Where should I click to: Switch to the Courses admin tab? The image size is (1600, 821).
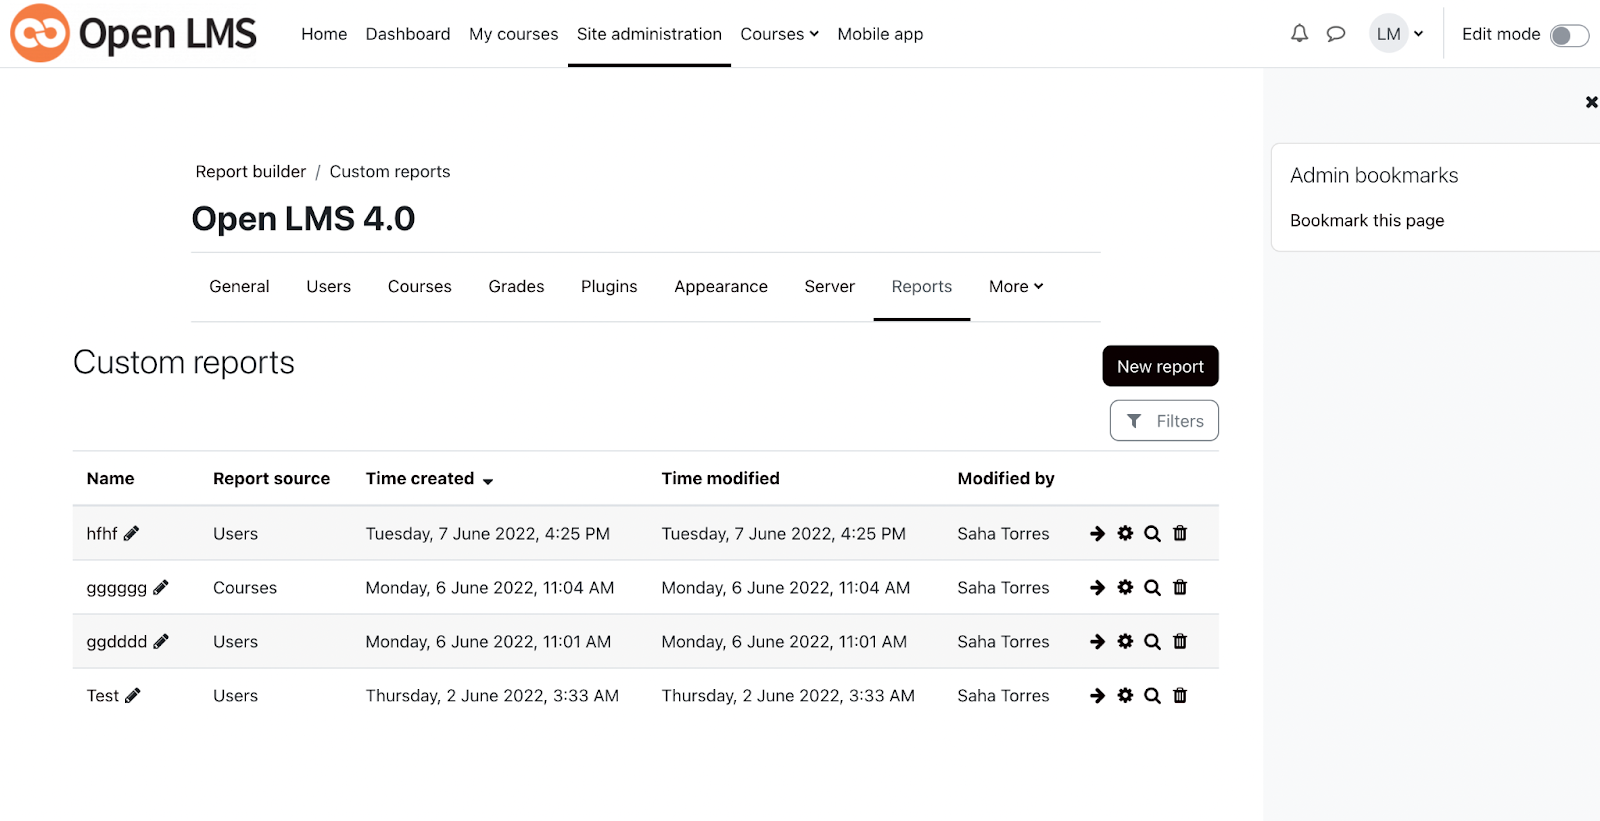(420, 287)
